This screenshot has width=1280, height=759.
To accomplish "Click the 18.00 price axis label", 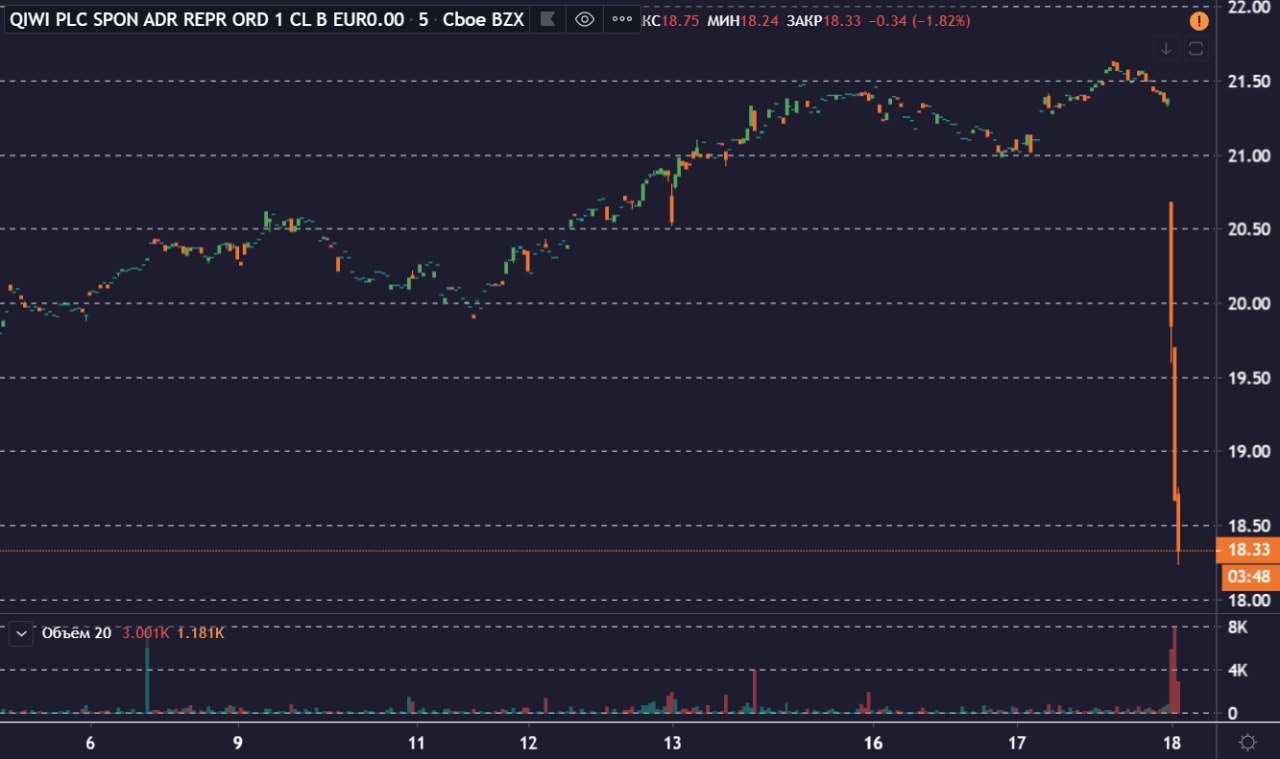I will 1249,601.
